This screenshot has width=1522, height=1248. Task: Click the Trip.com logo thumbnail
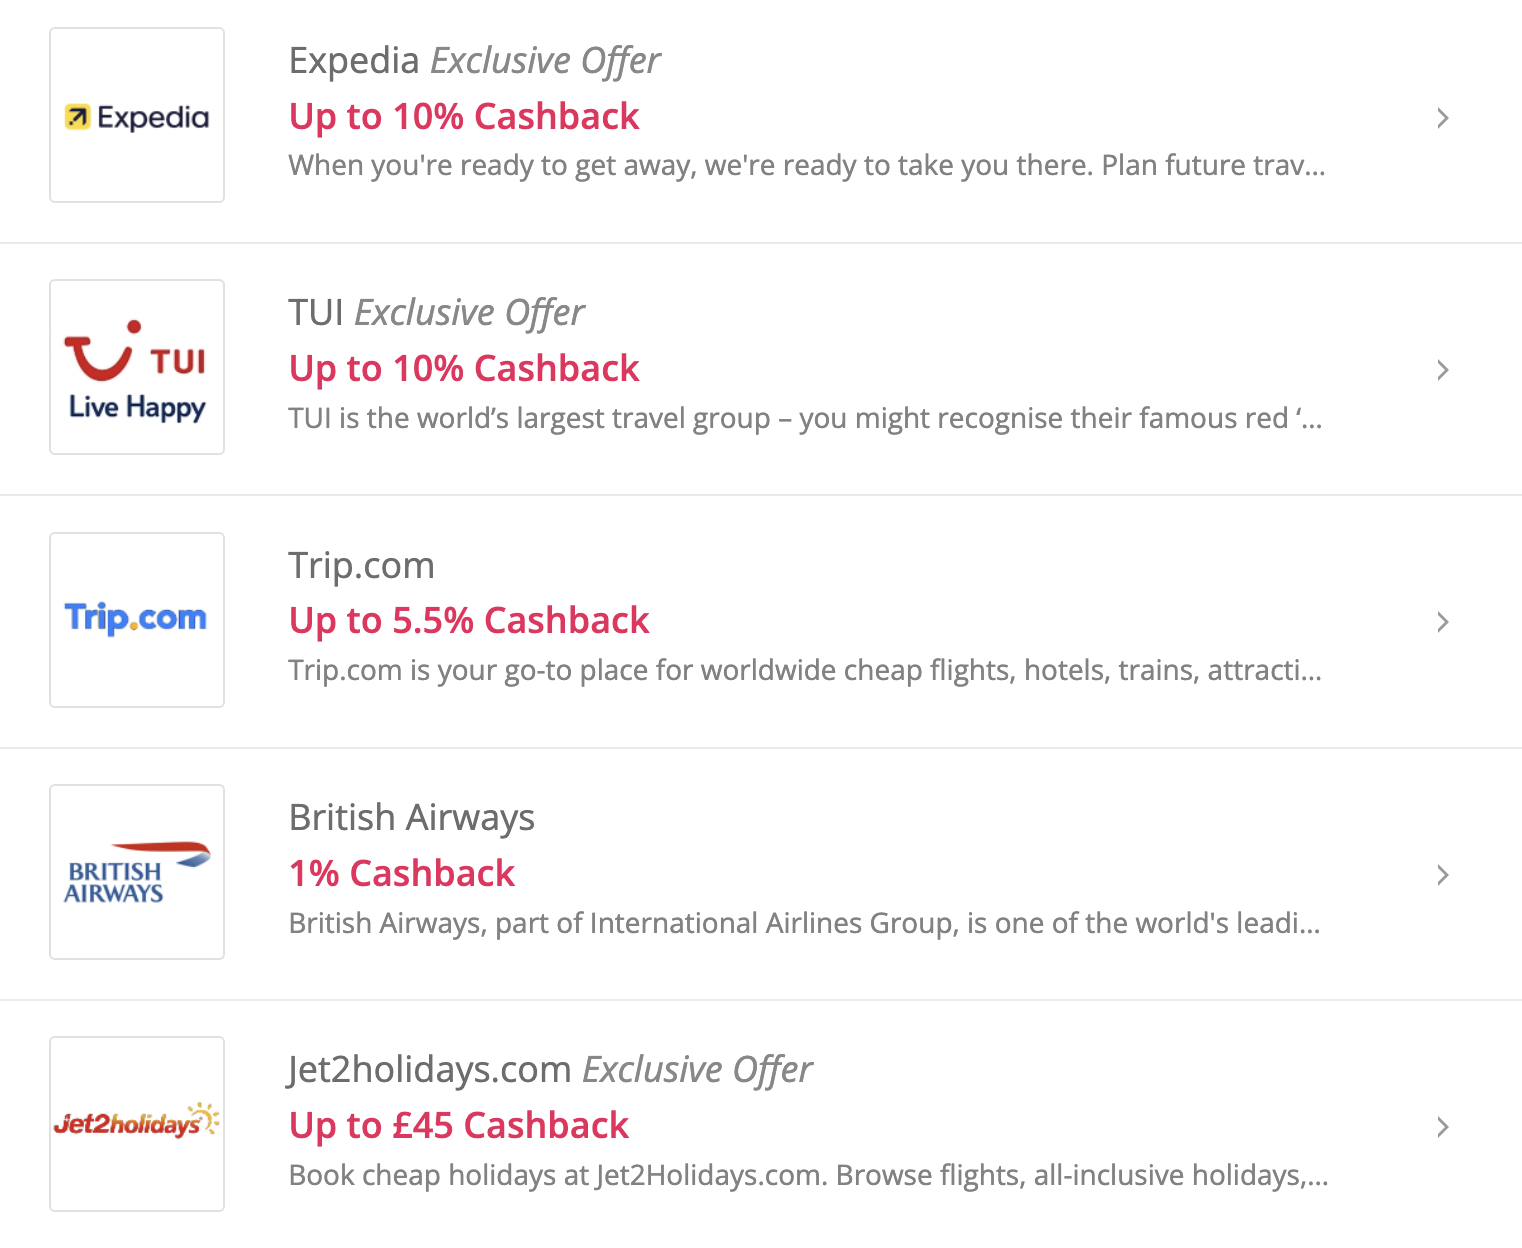(x=137, y=620)
